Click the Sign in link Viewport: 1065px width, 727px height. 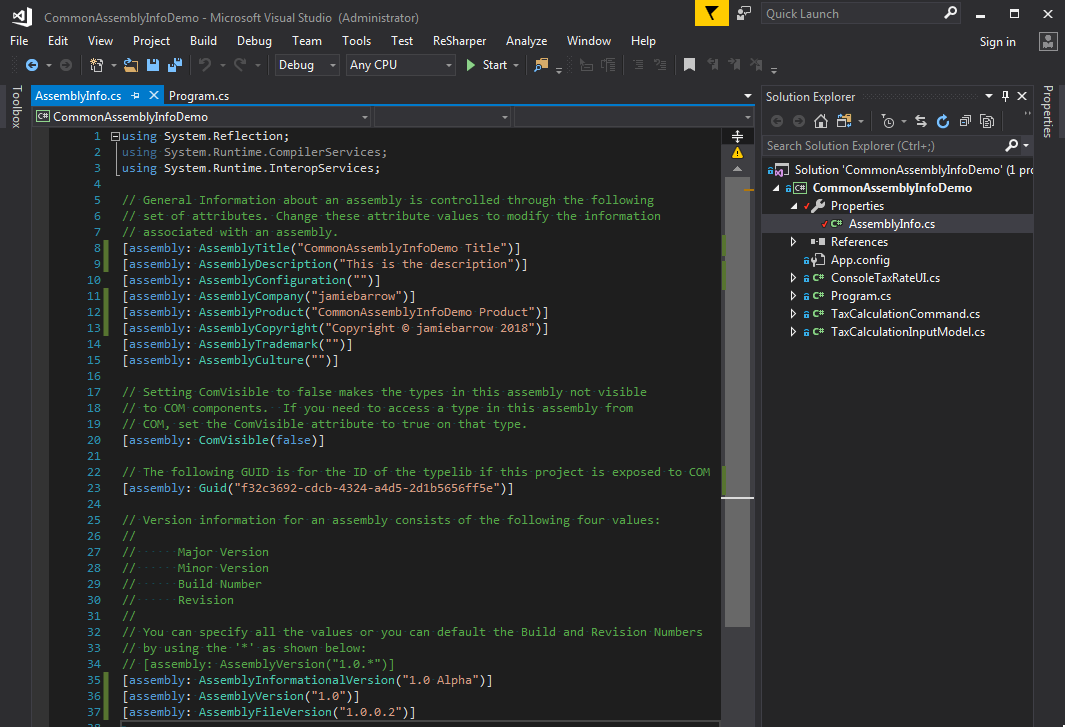click(x=997, y=42)
